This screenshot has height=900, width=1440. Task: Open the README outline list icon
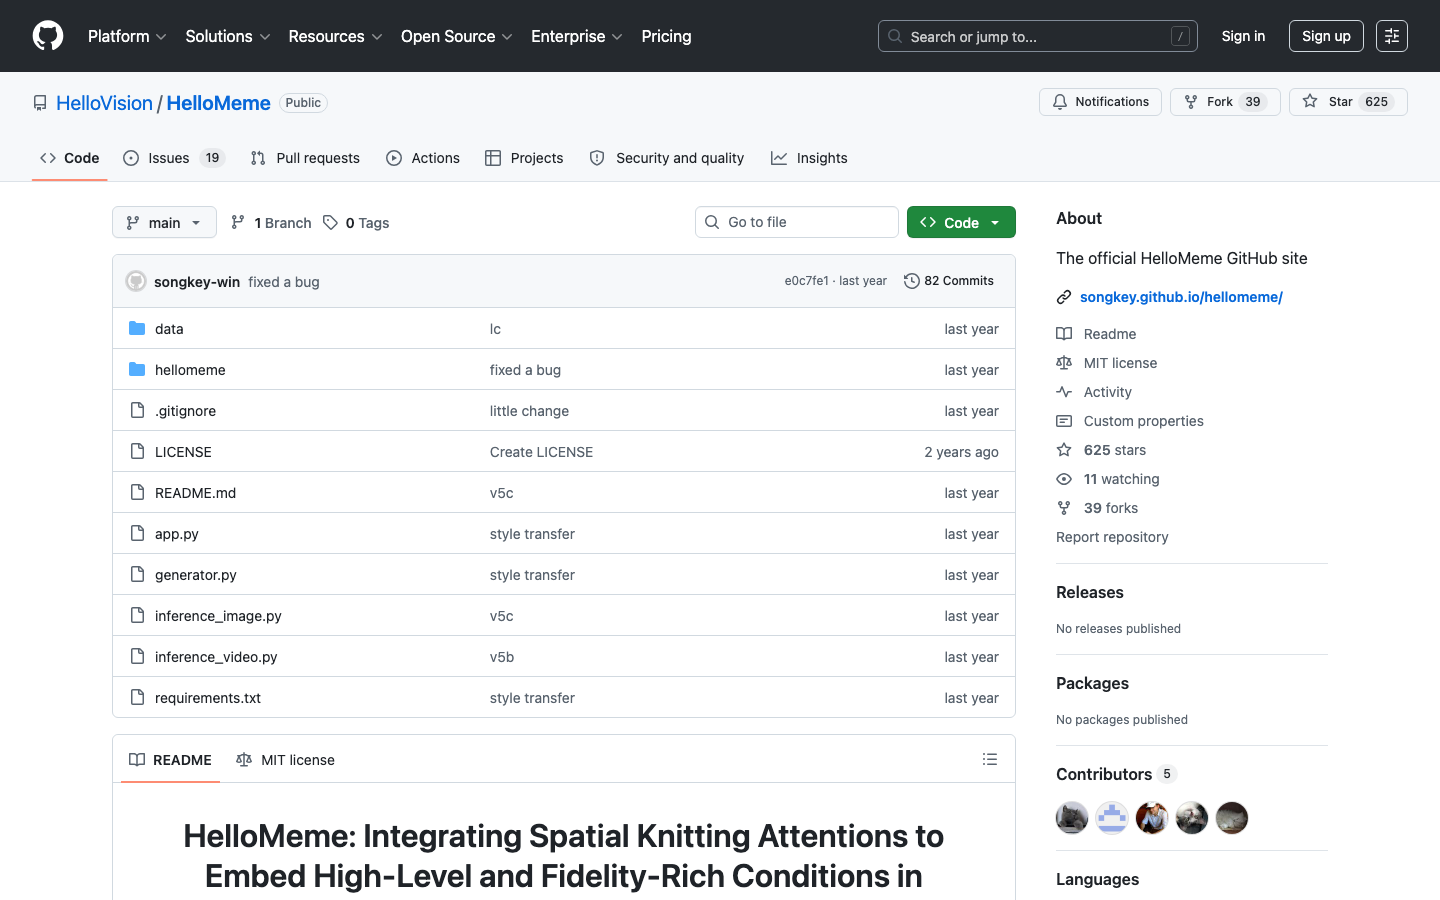tap(990, 760)
